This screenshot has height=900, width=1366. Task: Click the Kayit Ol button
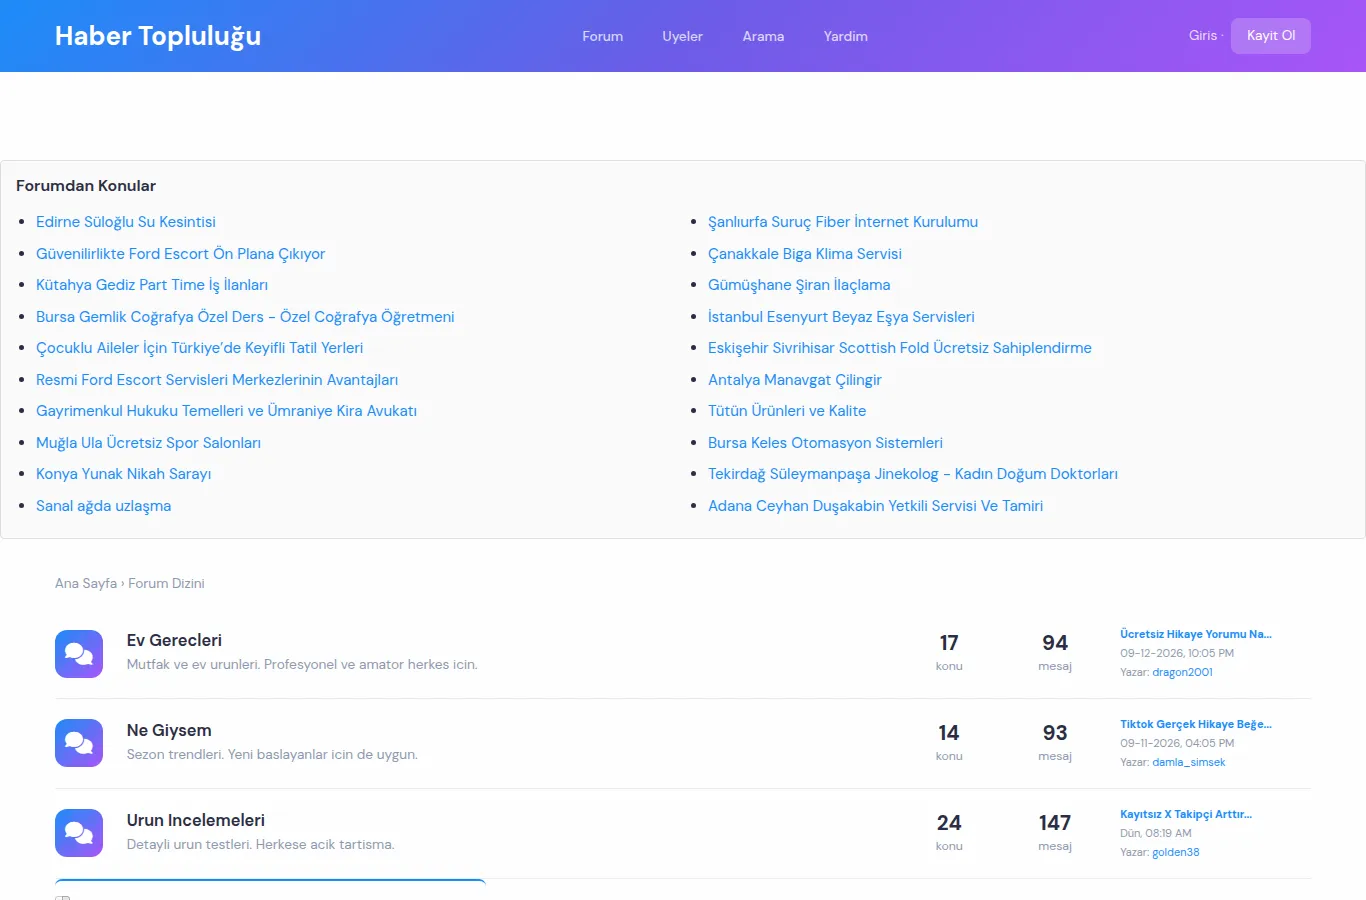(x=1271, y=35)
